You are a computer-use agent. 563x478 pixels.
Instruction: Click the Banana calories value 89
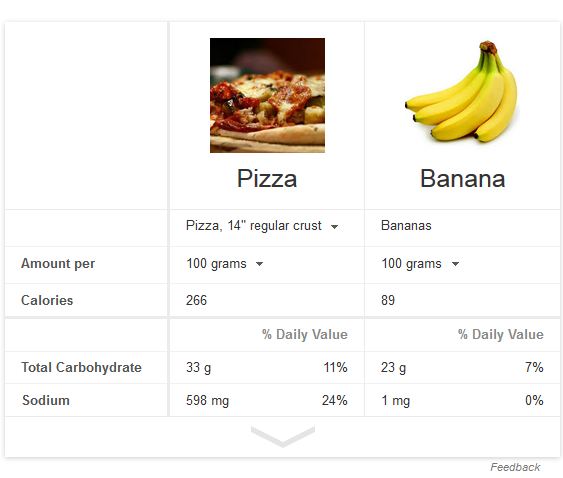tap(388, 300)
